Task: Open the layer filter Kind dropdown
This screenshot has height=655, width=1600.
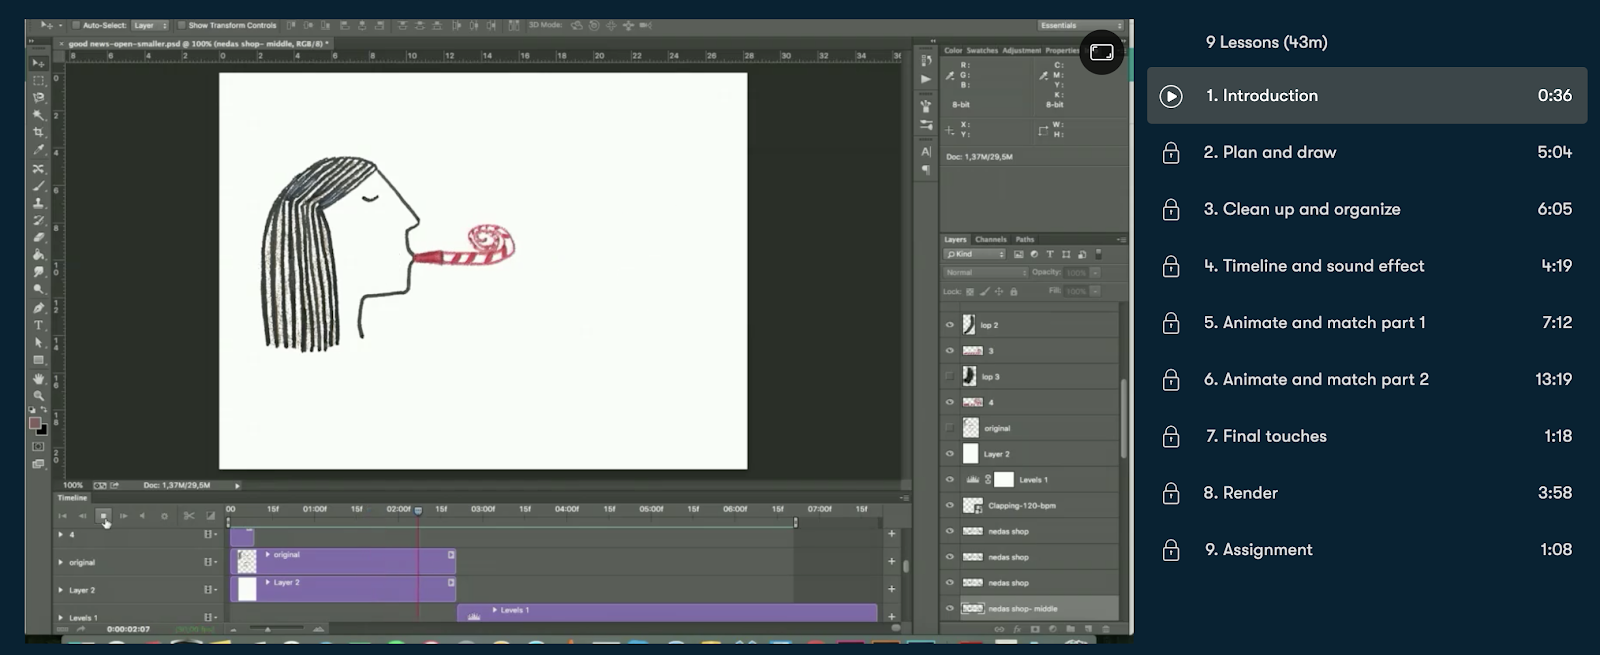Action: (x=975, y=255)
